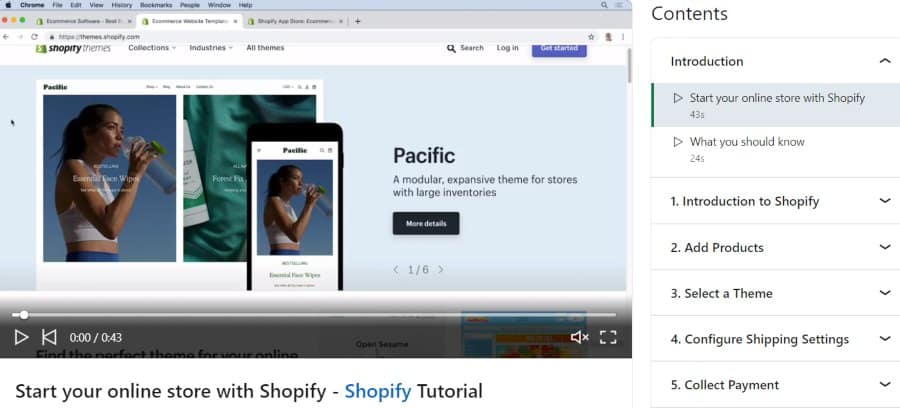
Task: Click the Get started button
Action: click(559, 48)
